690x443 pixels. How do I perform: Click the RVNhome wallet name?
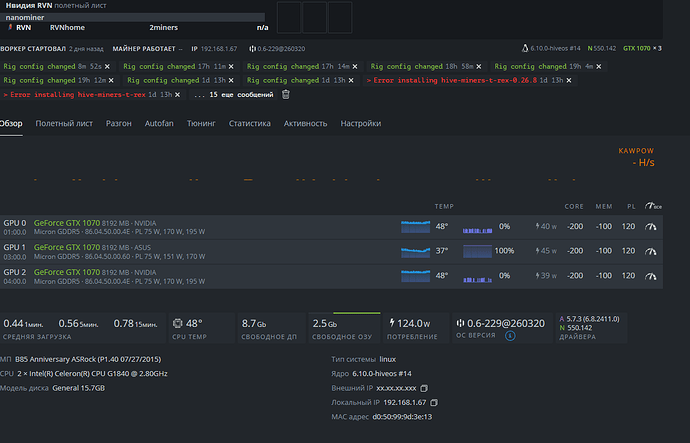67,27
